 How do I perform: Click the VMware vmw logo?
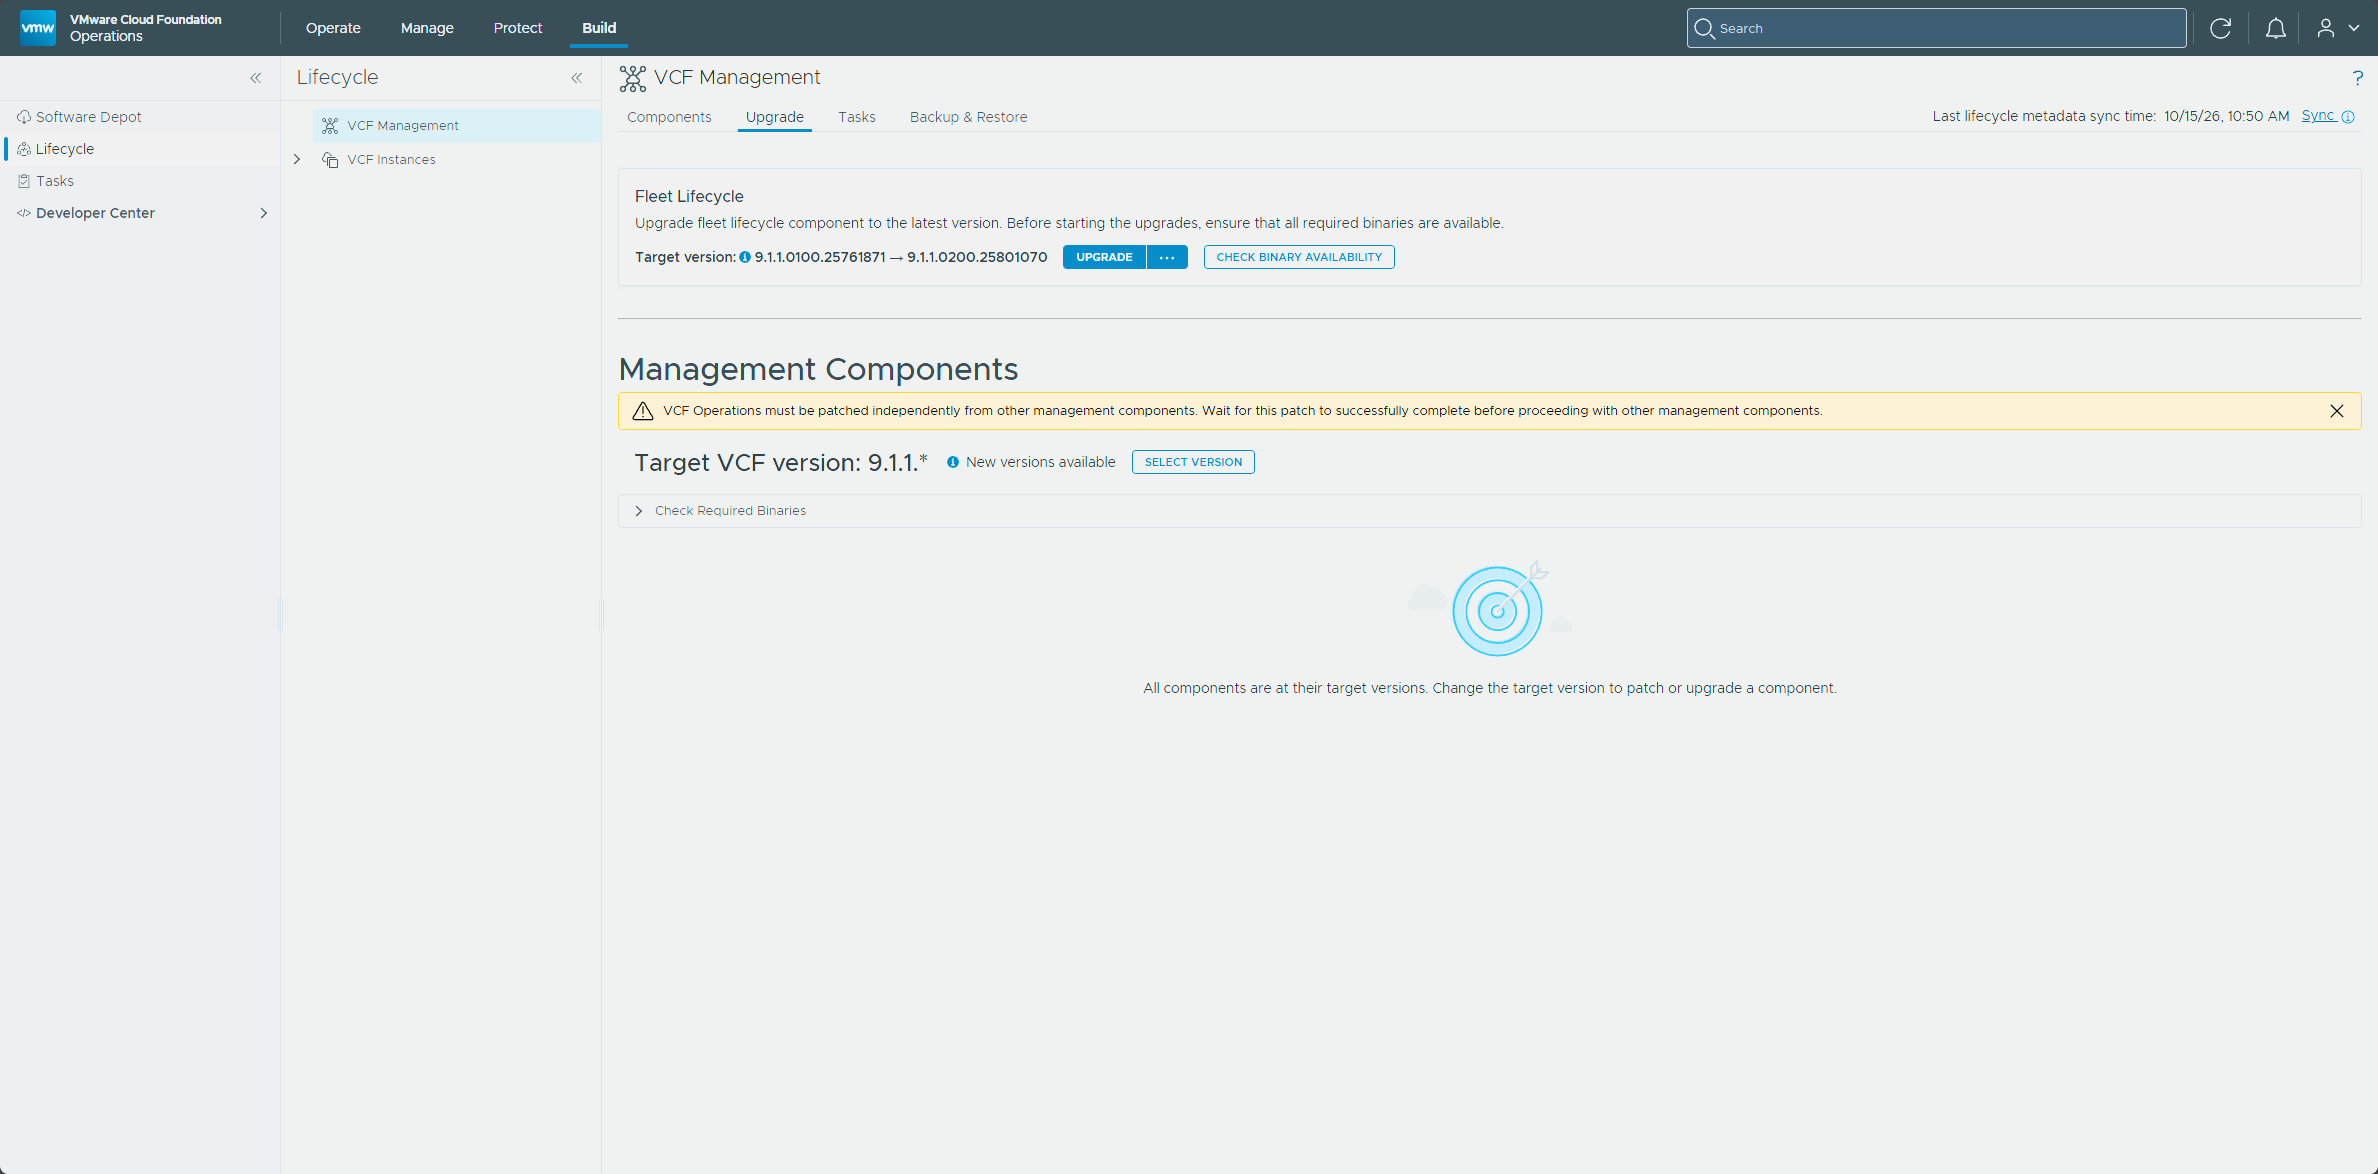[38, 28]
